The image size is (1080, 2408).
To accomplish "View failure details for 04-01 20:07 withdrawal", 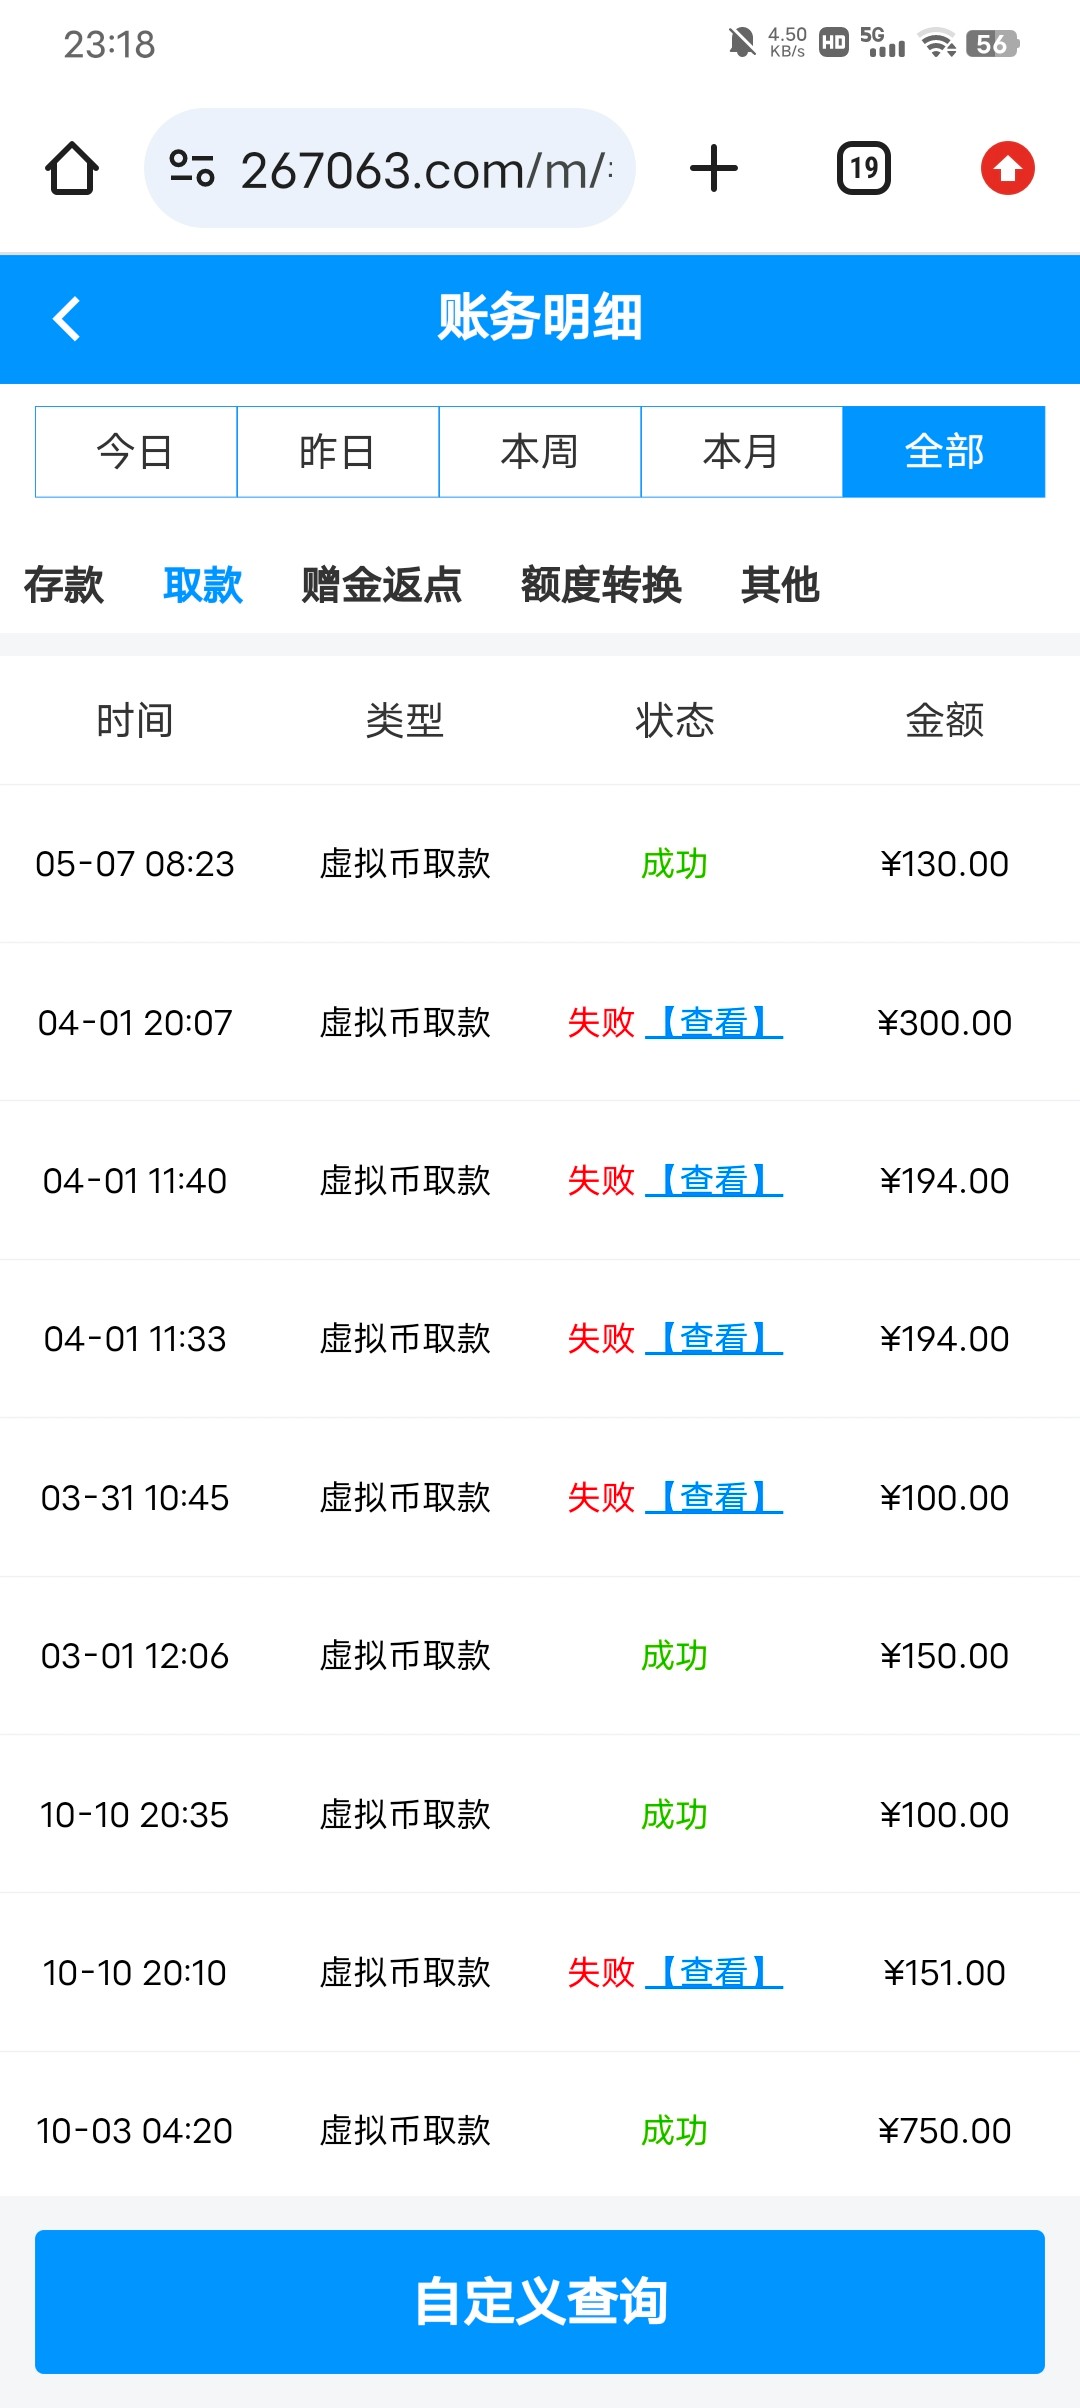I will tap(714, 1023).
